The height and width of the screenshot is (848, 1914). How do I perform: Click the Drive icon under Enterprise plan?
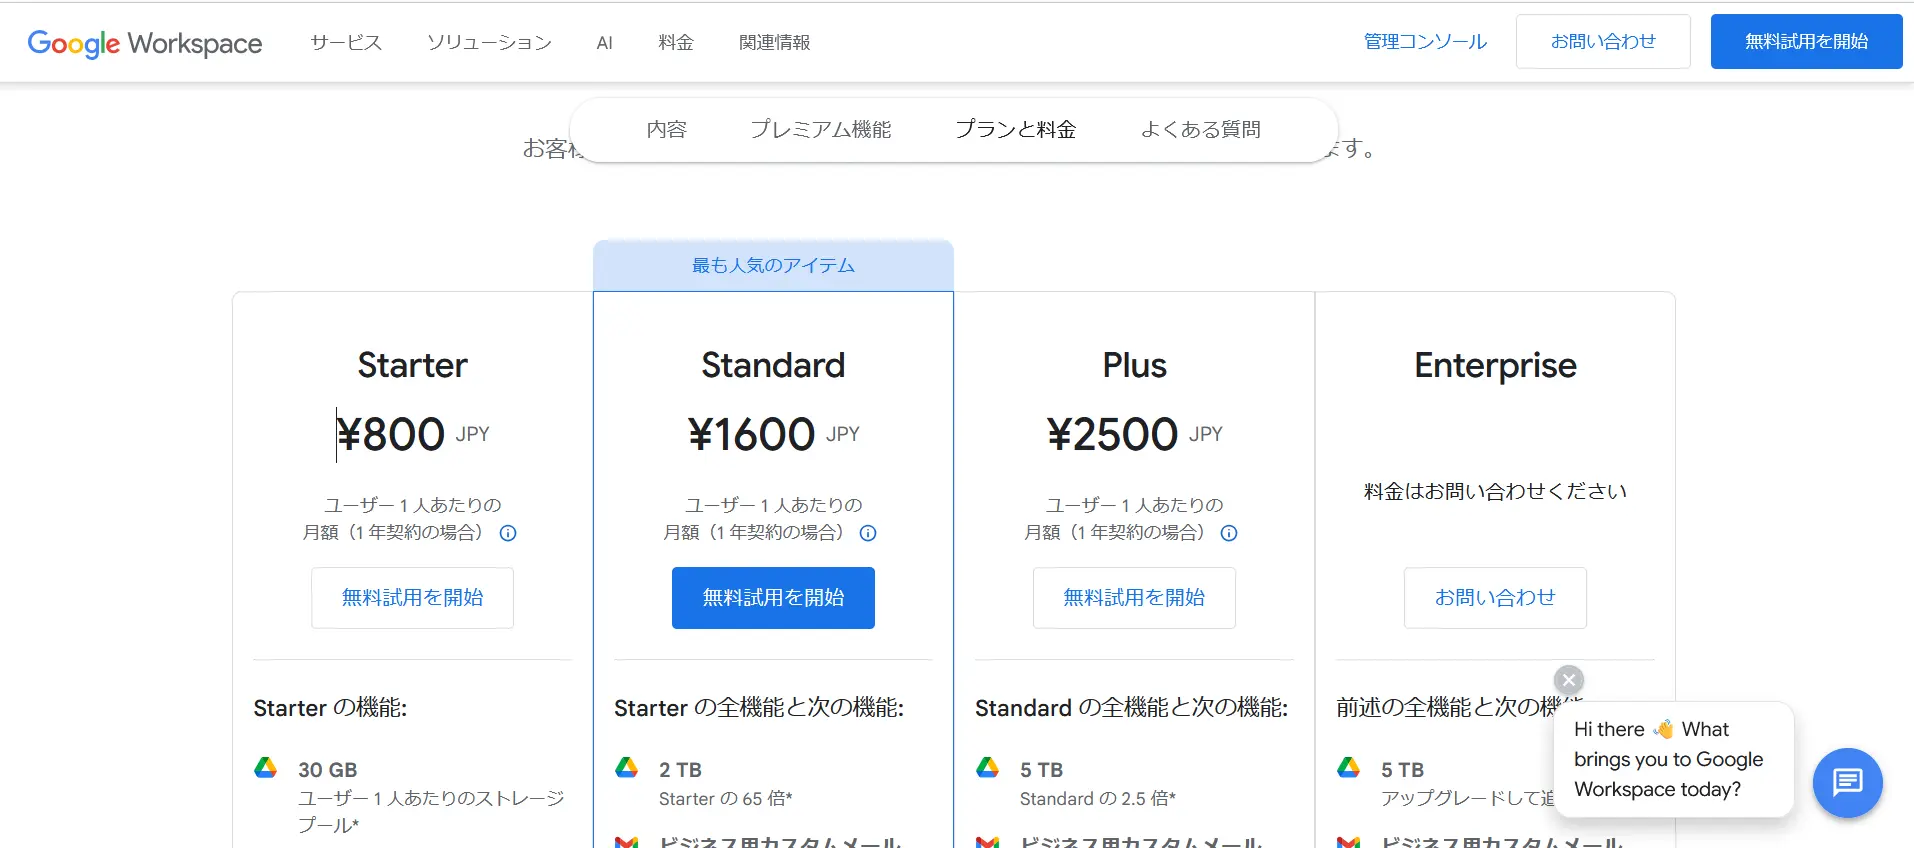tap(1348, 768)
